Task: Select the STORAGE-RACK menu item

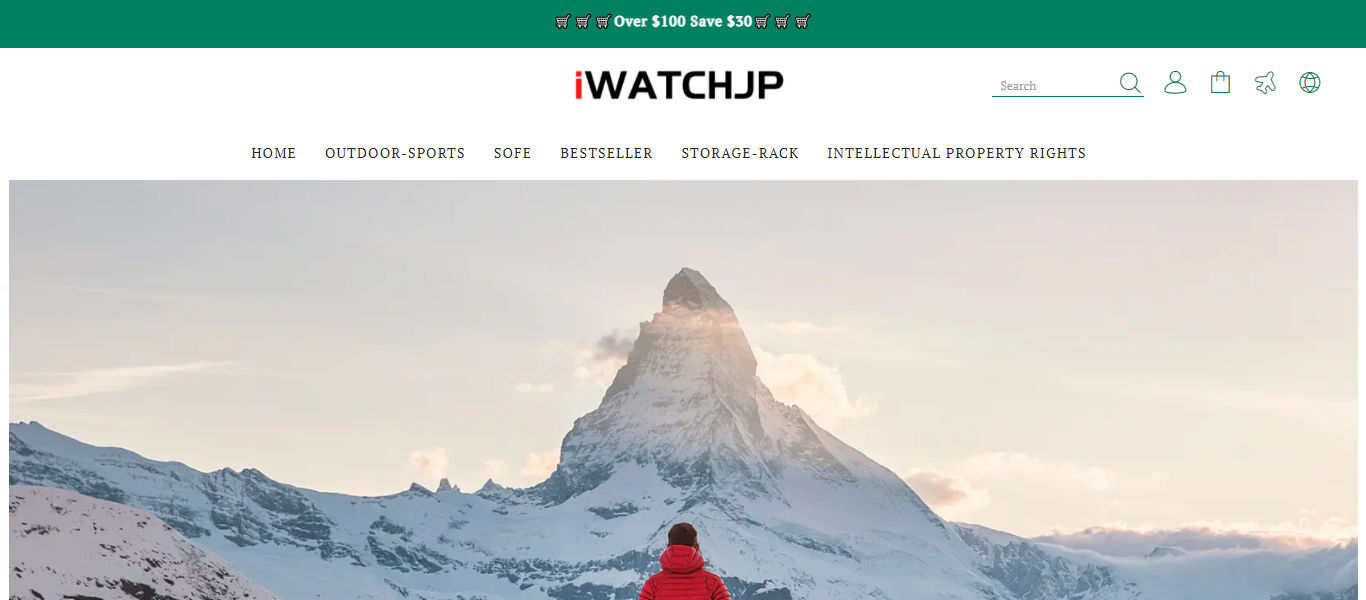Action: [740, 153]
